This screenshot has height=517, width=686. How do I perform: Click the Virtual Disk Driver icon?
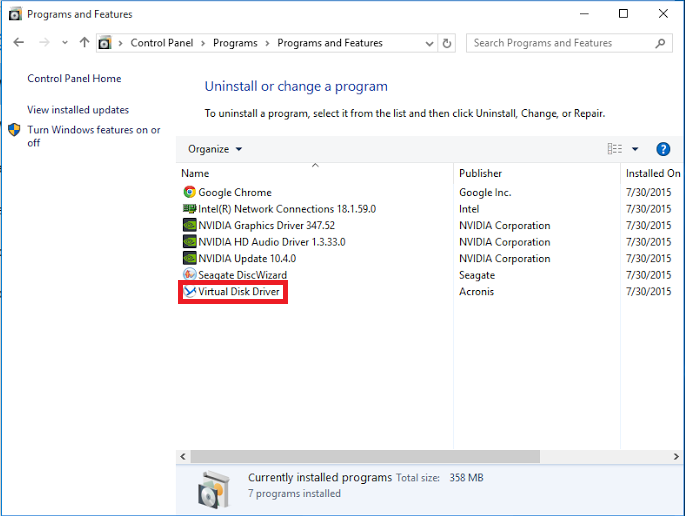click(189, 291)
